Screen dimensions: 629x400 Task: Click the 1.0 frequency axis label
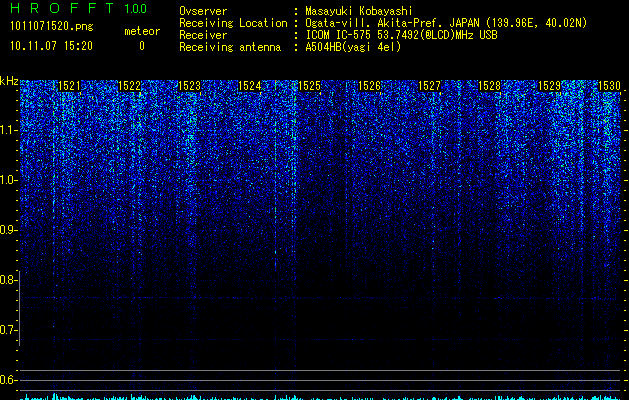[9, 180]
